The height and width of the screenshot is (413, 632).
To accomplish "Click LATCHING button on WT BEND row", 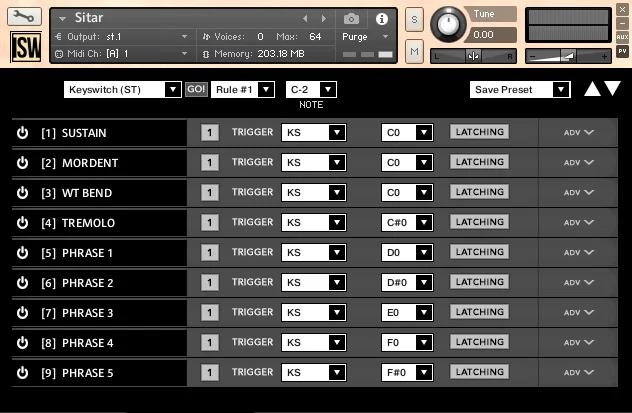I will 480,192.
